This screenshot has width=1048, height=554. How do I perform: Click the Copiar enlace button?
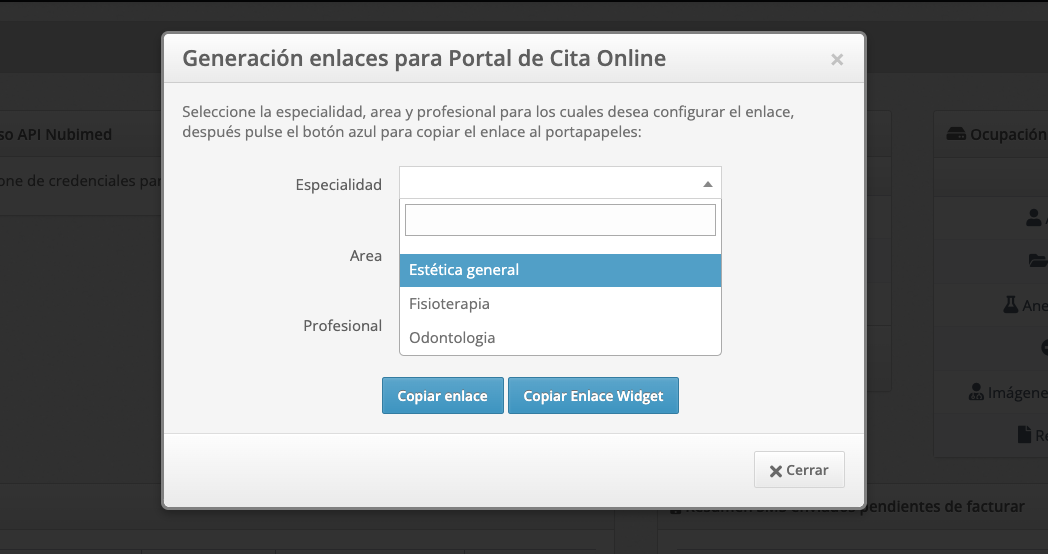(442, 396)
